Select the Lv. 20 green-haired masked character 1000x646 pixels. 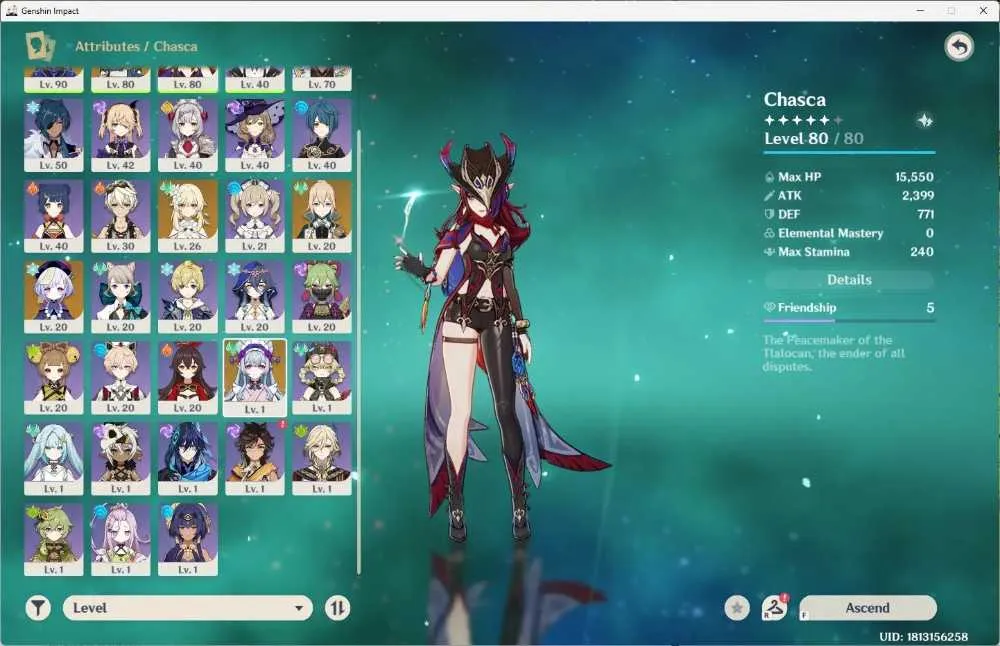pos(321,297)
